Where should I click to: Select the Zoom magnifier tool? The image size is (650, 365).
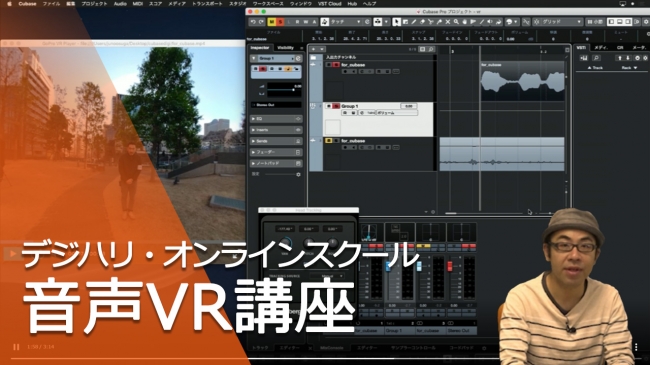pyautogui.click(x=456, y=22)
